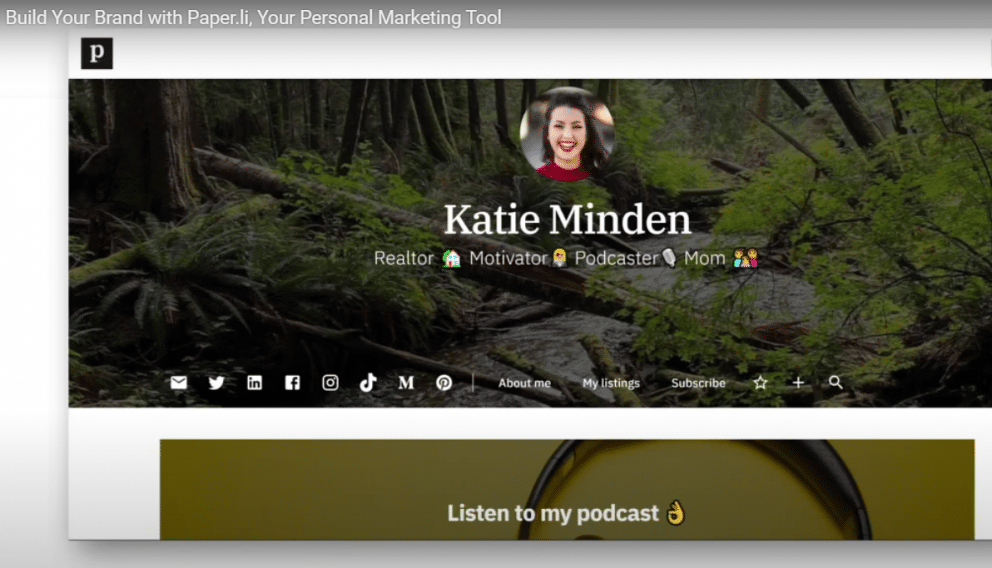This screenshot has width=992, height=568.
Task: Open the 'Listen to my podcast' banner
Action: click(x=567, y=490)
